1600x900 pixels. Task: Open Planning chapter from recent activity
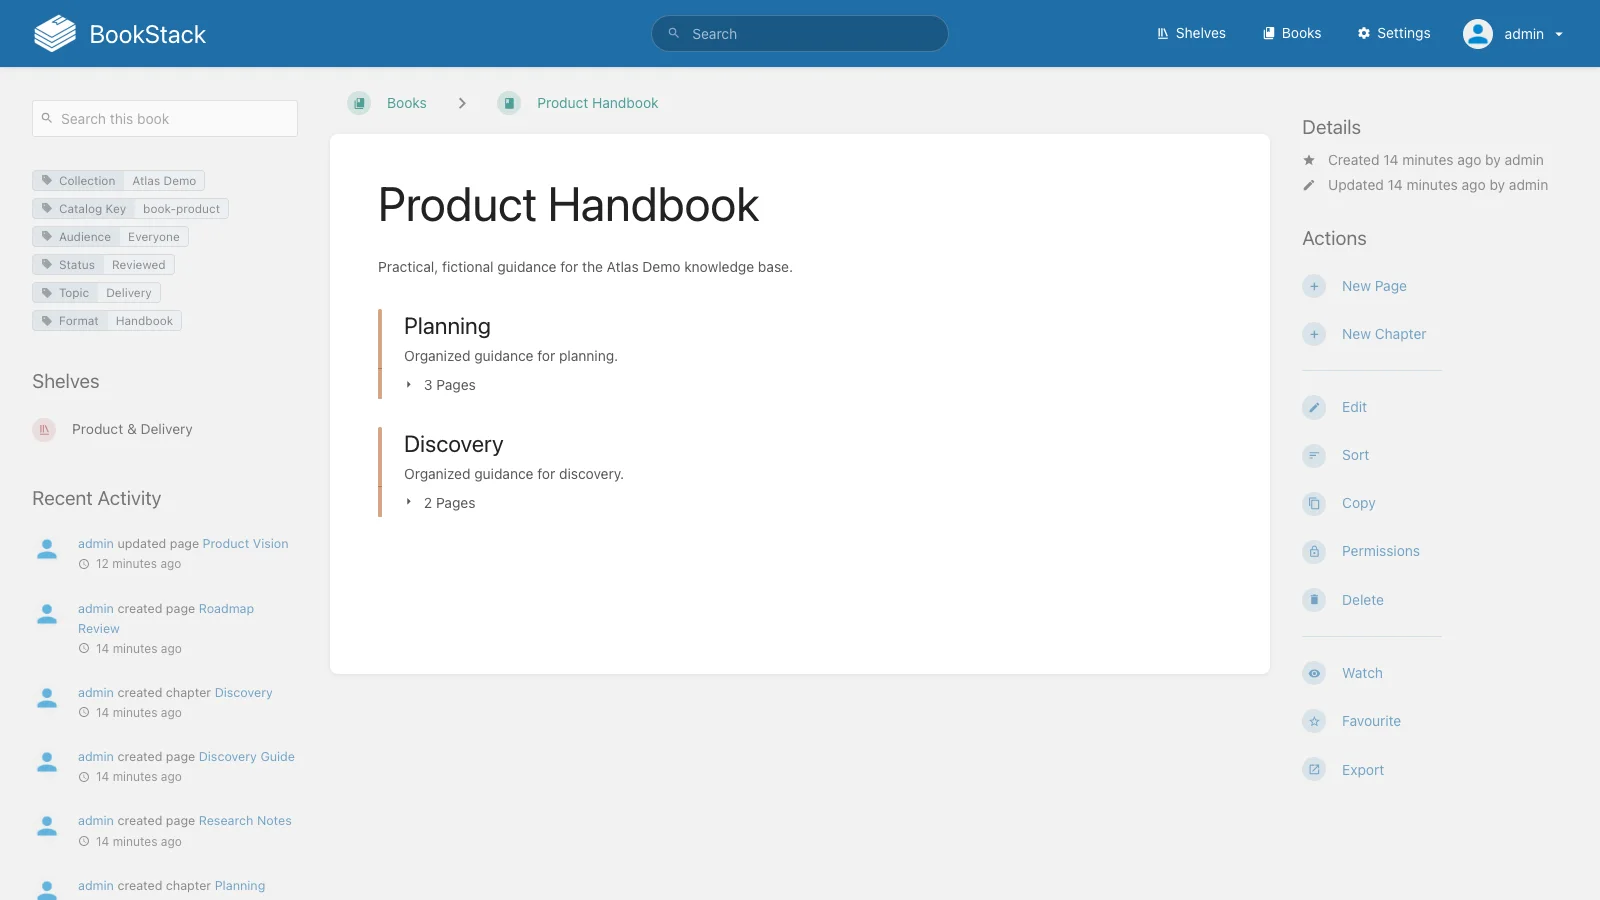[x=240, y=886]
